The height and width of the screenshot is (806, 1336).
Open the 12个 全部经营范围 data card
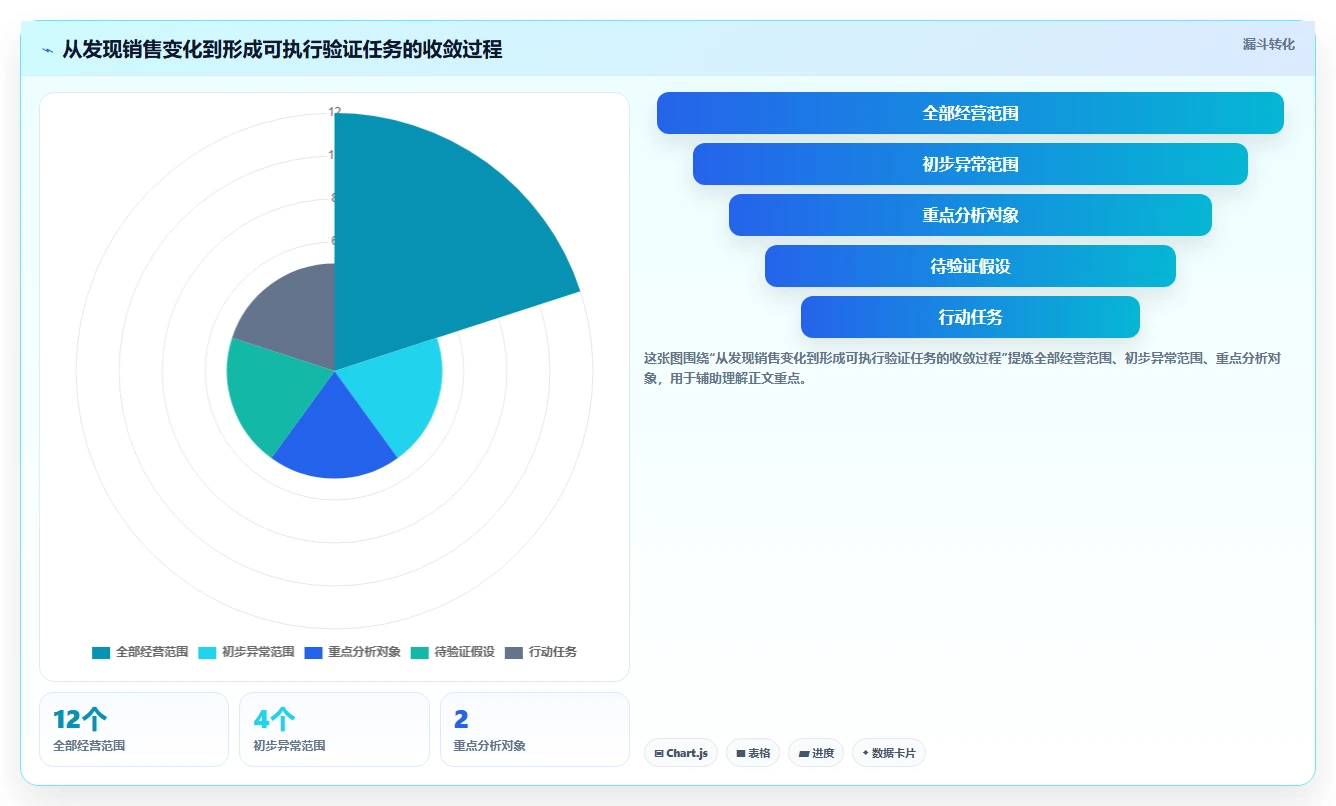134,729
